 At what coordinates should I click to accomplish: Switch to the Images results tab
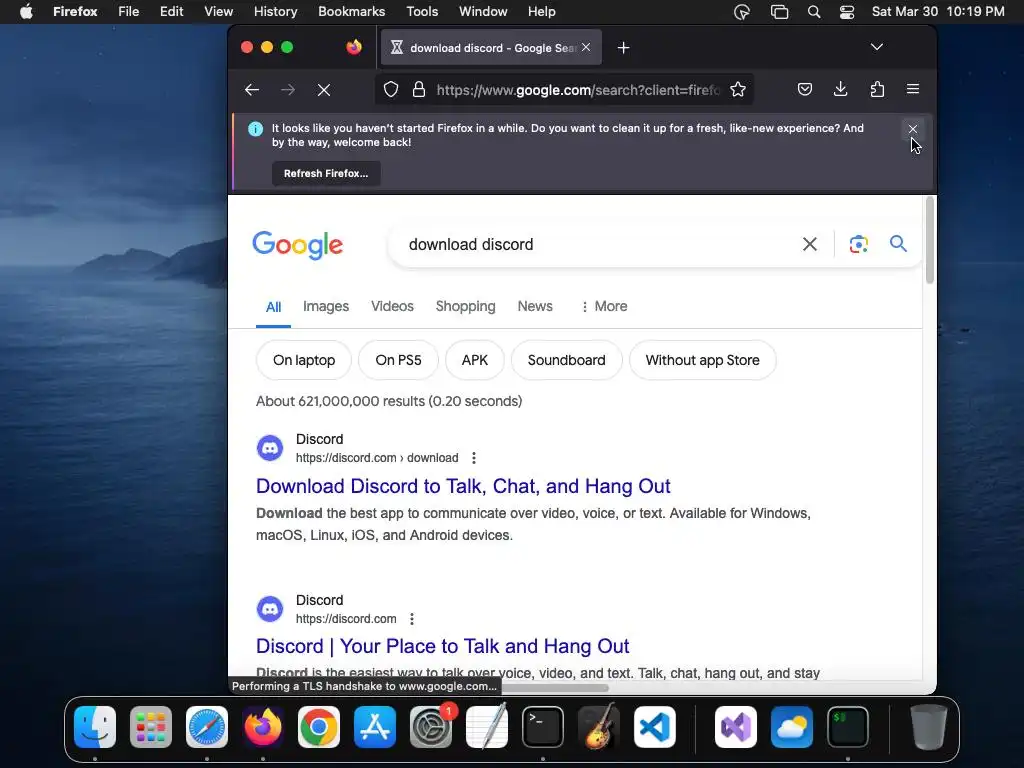[326, 306]
